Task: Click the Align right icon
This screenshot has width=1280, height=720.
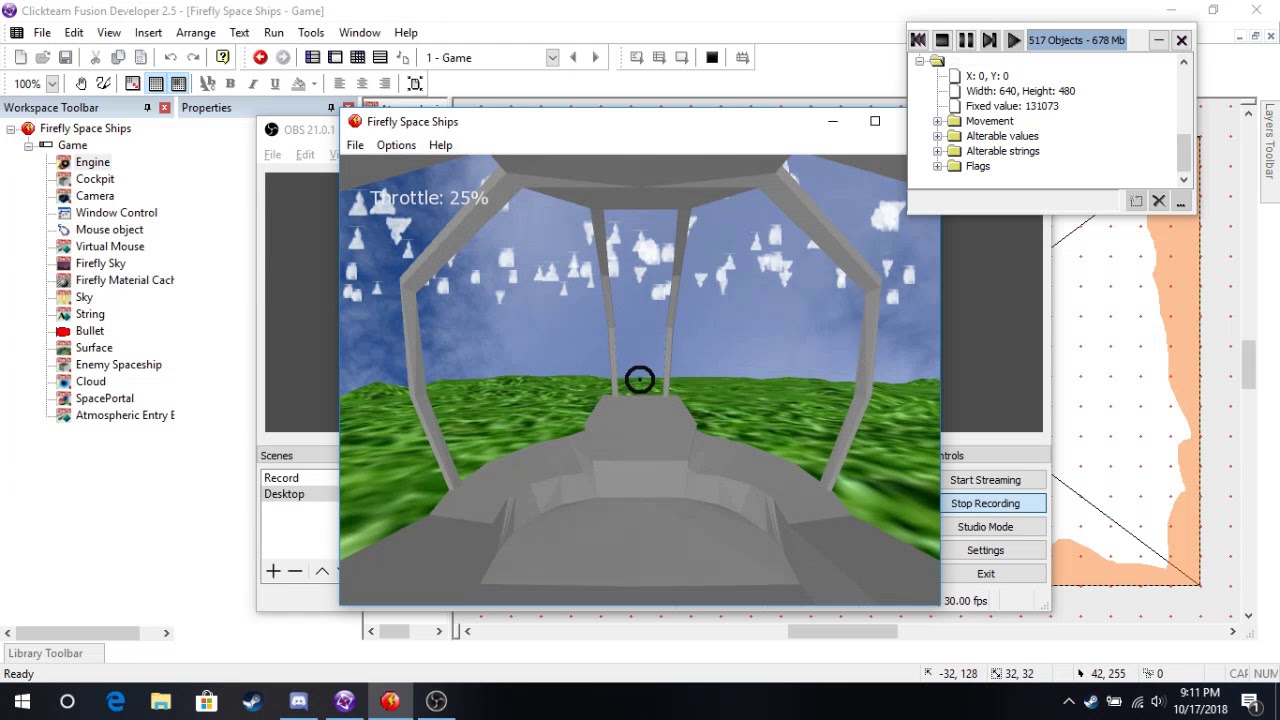Action: (385, 84)
